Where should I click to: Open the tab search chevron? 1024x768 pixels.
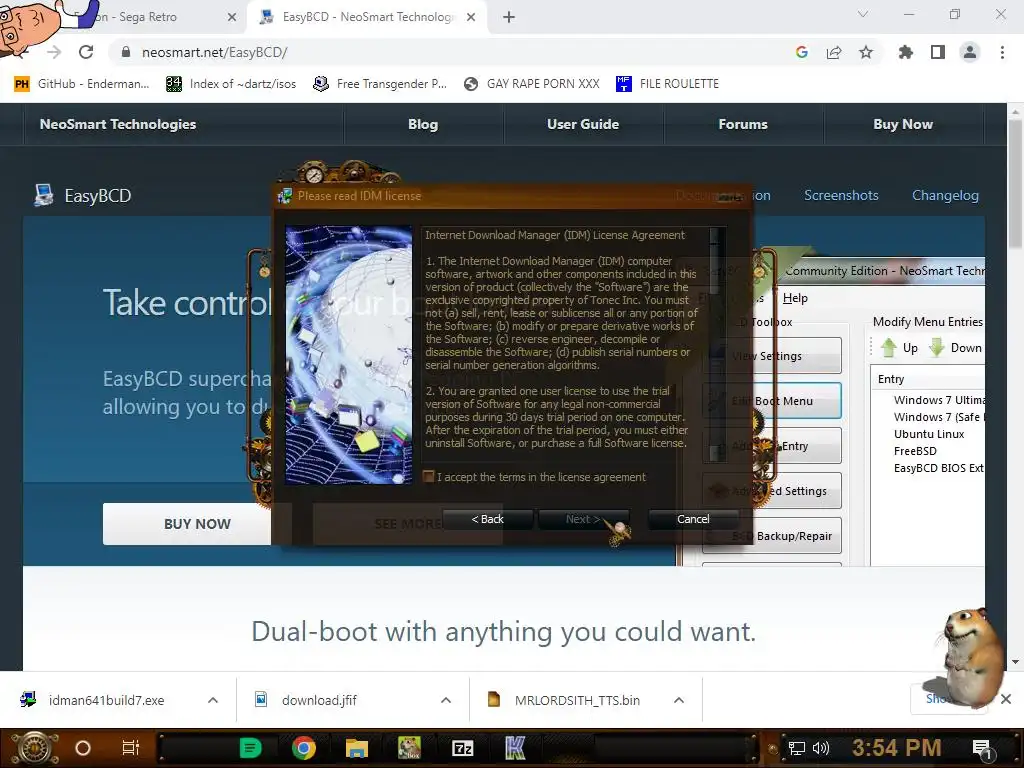tap(863, 14)
